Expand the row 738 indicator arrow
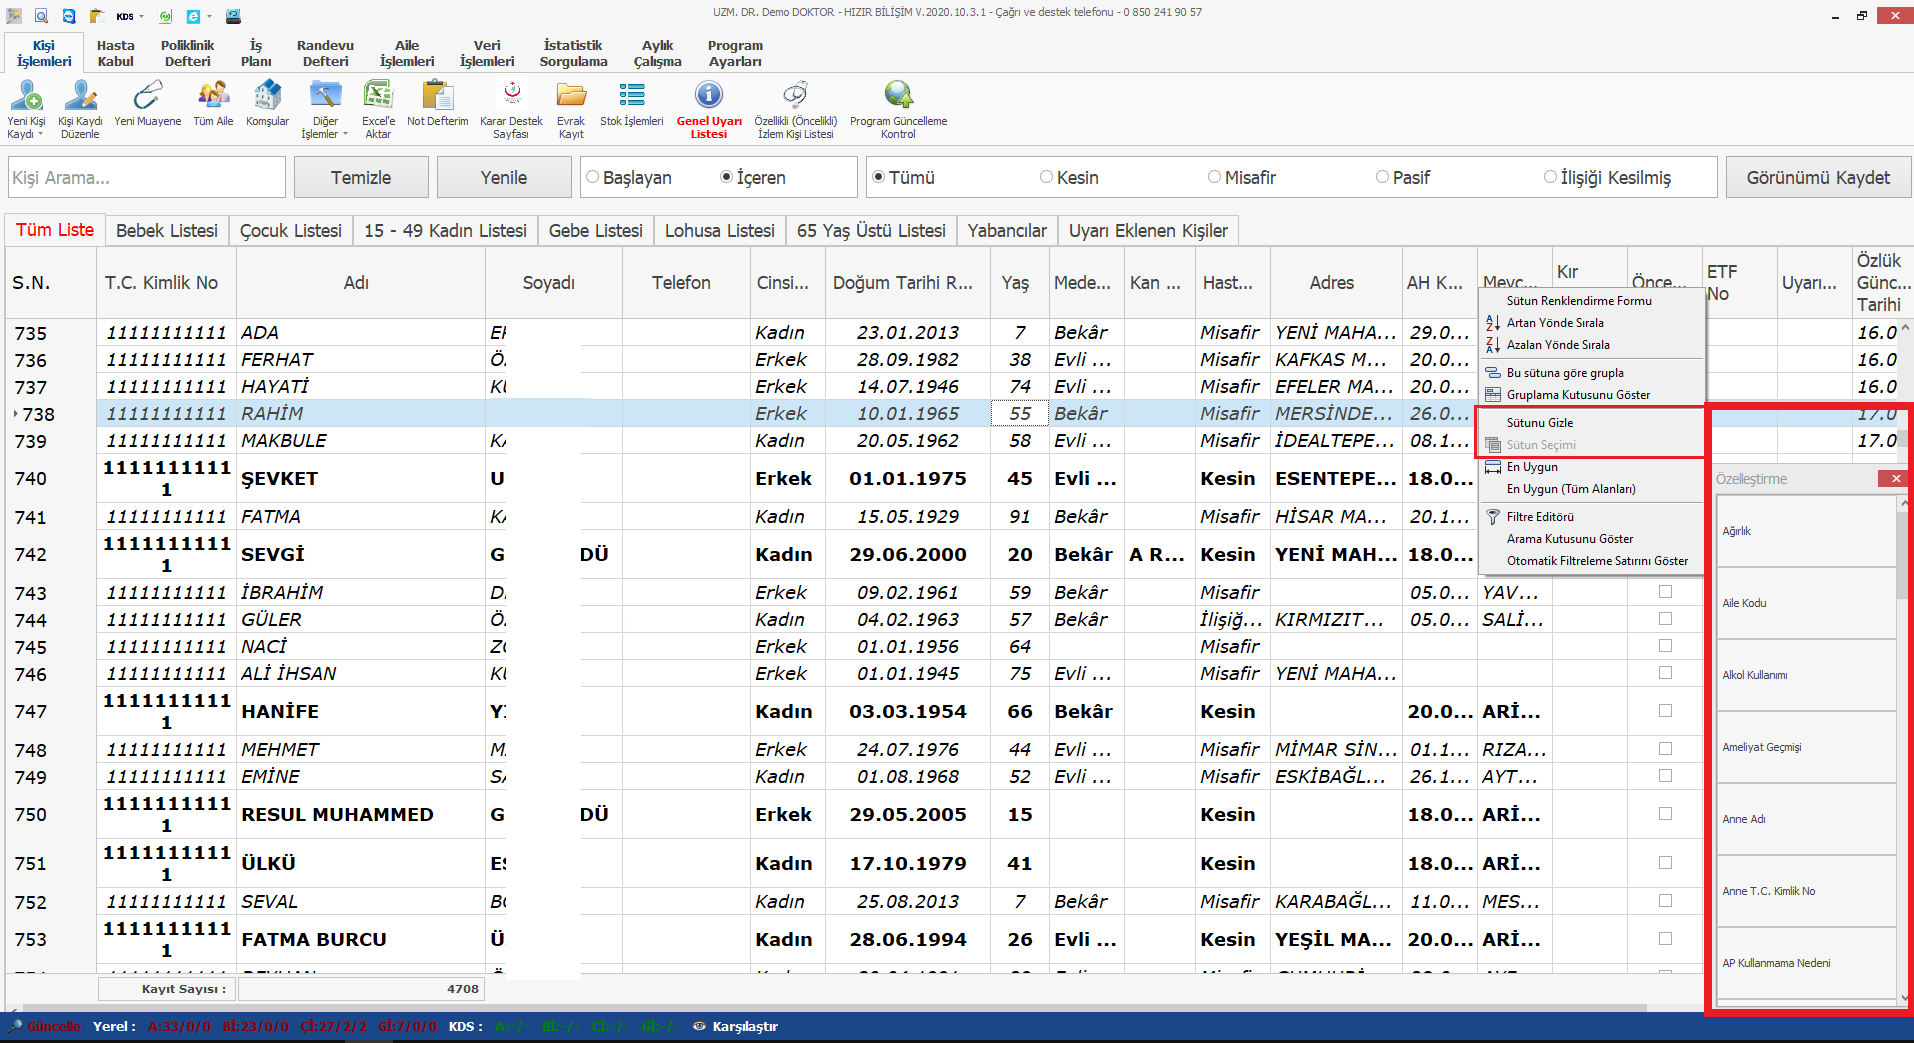The height and width of the screenshot is (1043, 1914). point(15,414)
